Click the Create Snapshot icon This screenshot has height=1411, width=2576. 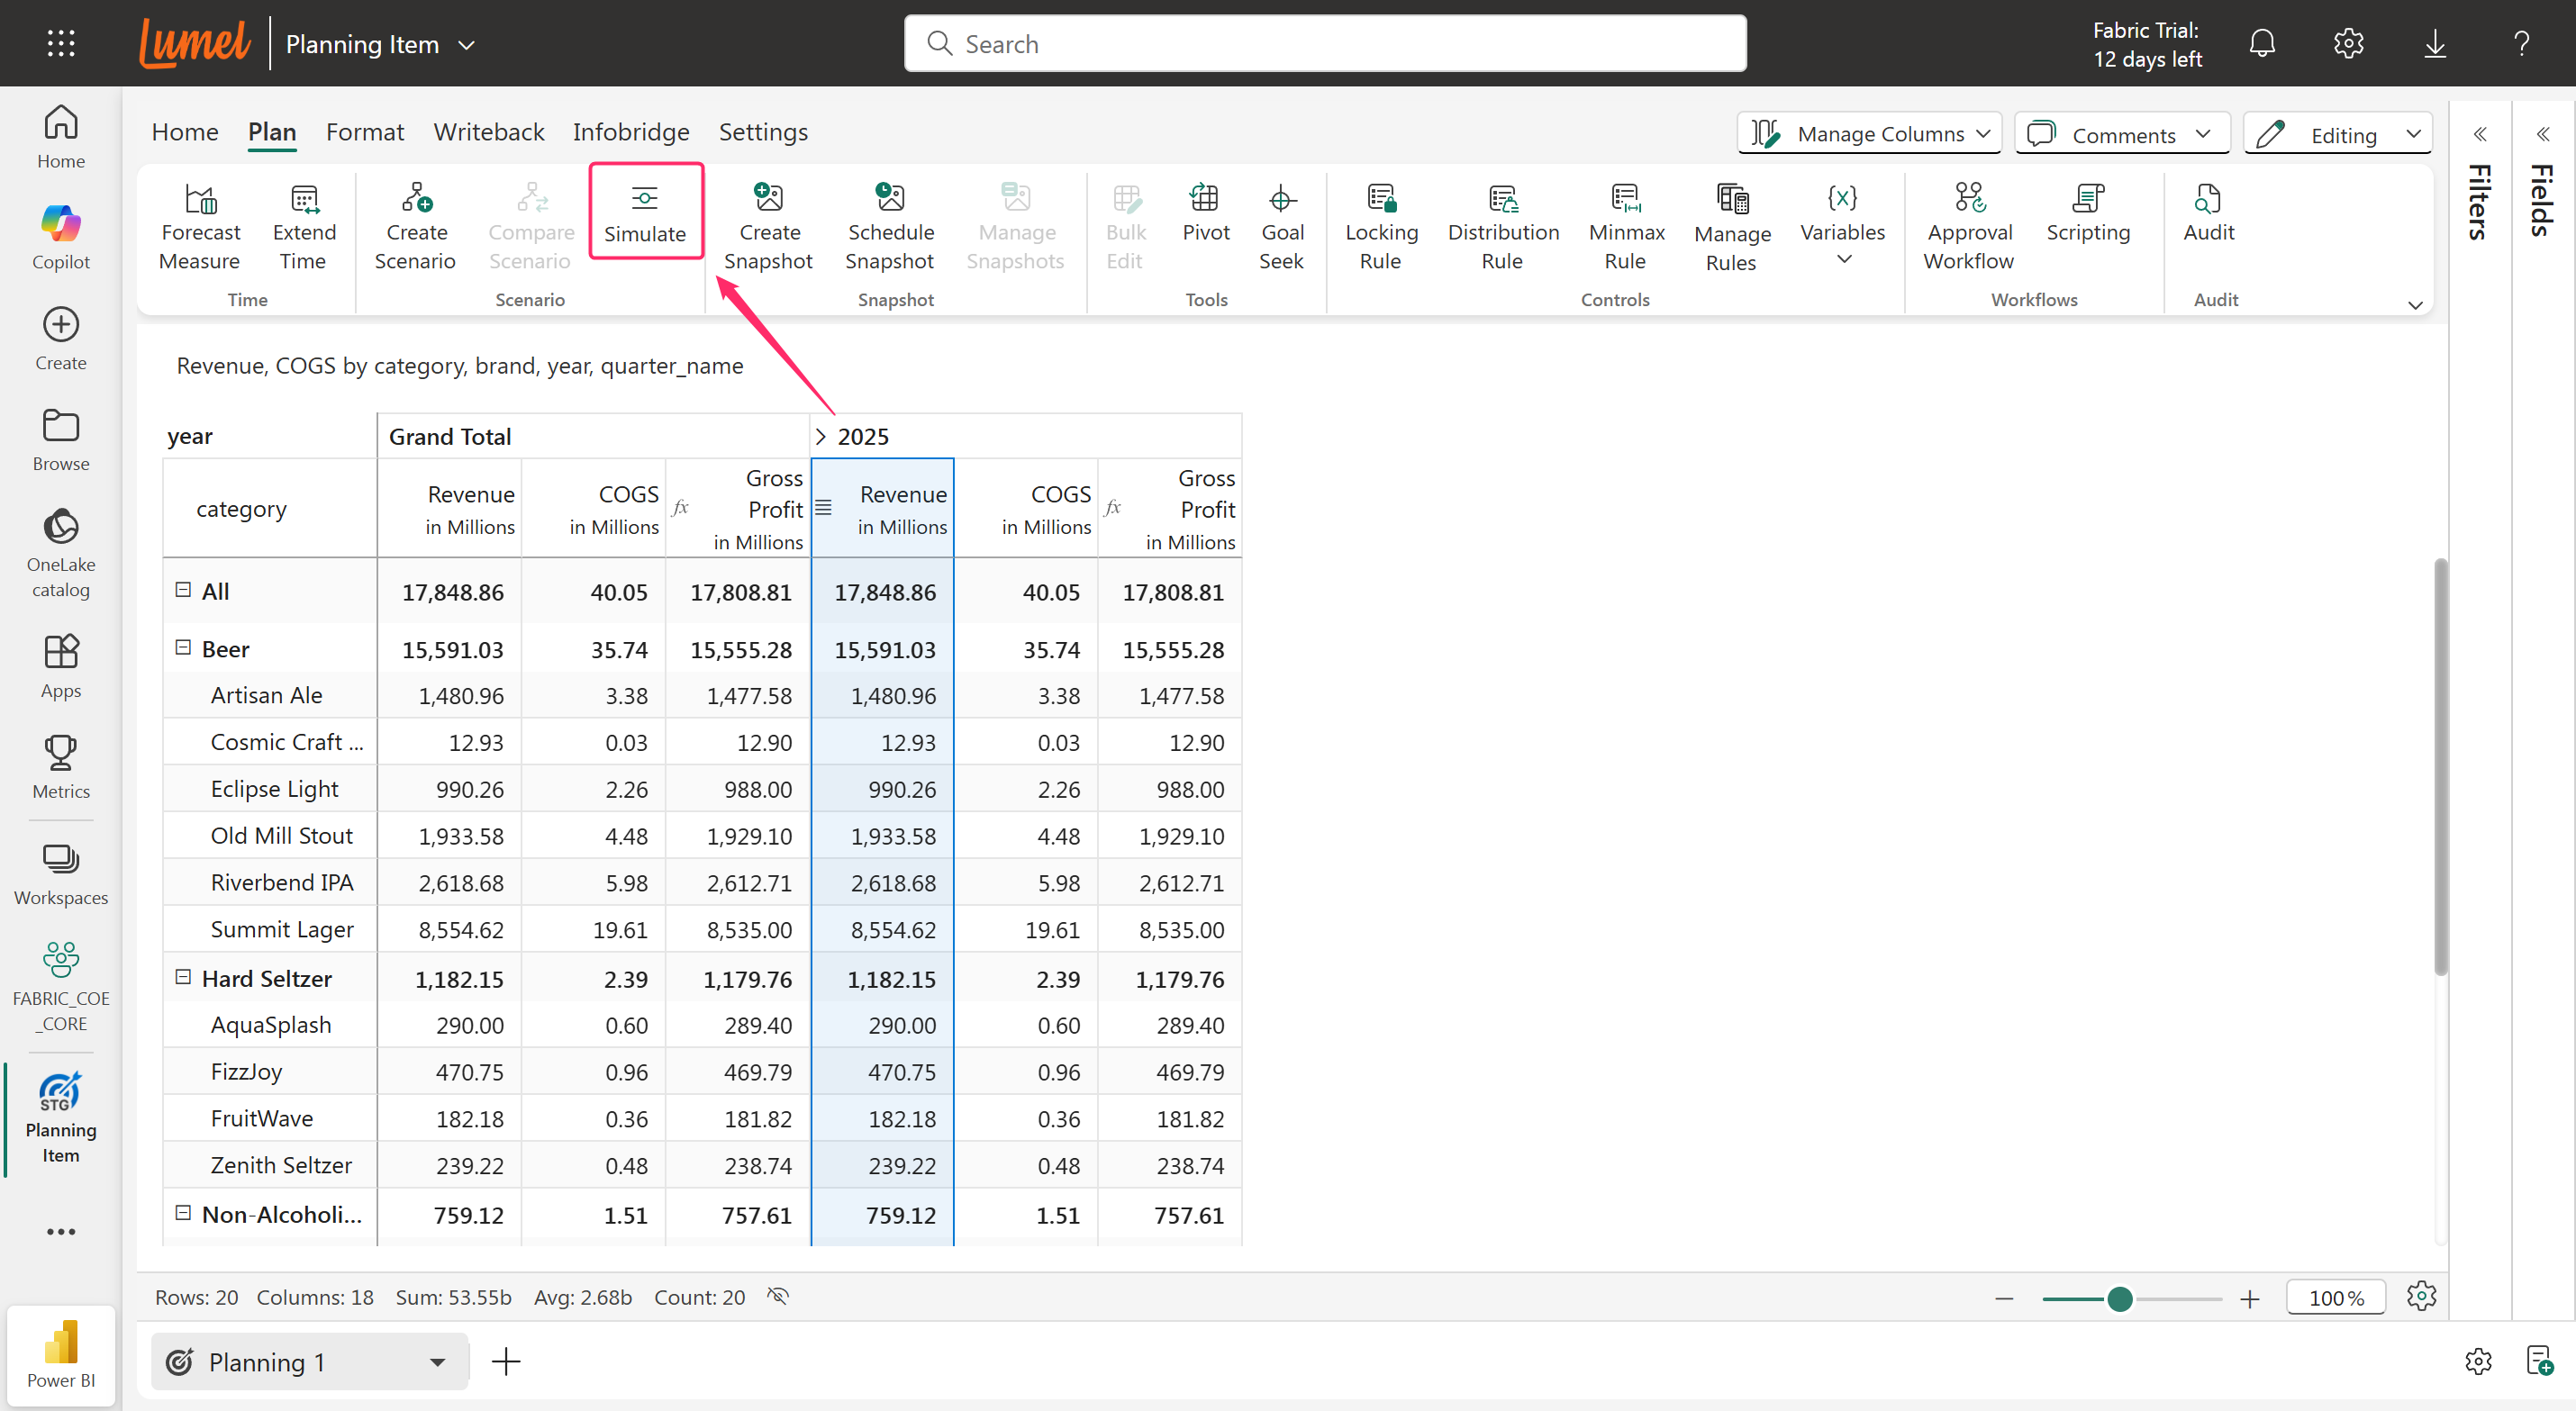[768, 198]
